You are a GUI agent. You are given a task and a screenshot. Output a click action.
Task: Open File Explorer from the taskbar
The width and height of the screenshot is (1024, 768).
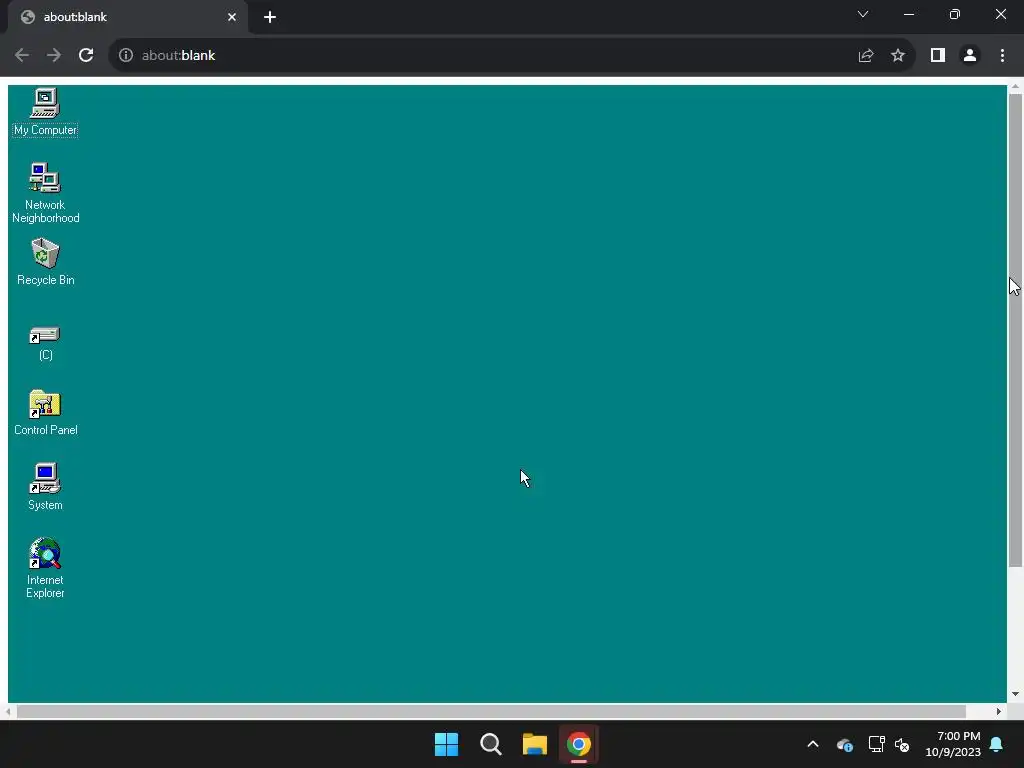pos(535,744)
